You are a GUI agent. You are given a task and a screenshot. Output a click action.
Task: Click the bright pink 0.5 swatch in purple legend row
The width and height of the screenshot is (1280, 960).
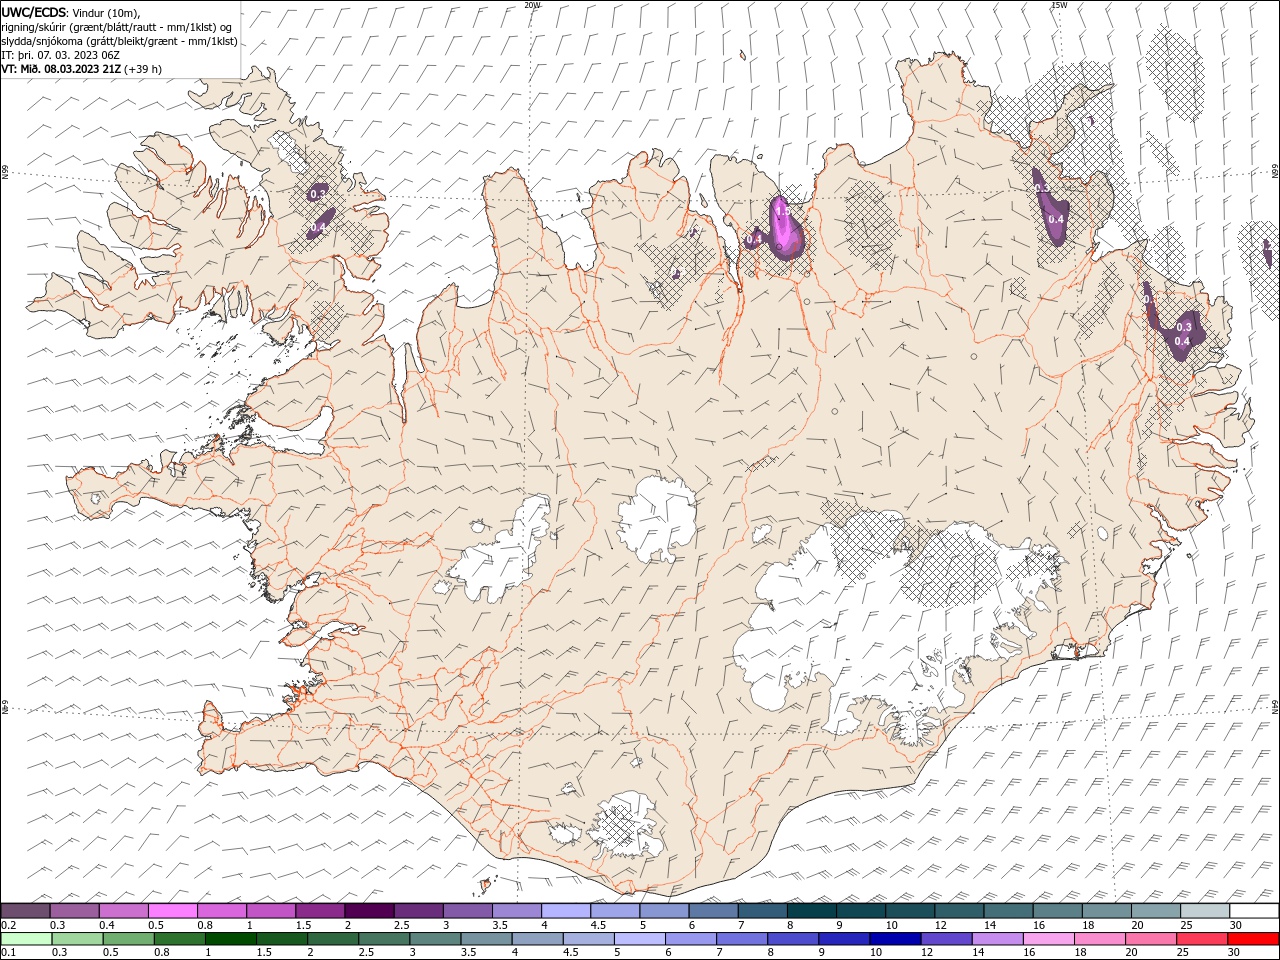click(x=173, y=911)
